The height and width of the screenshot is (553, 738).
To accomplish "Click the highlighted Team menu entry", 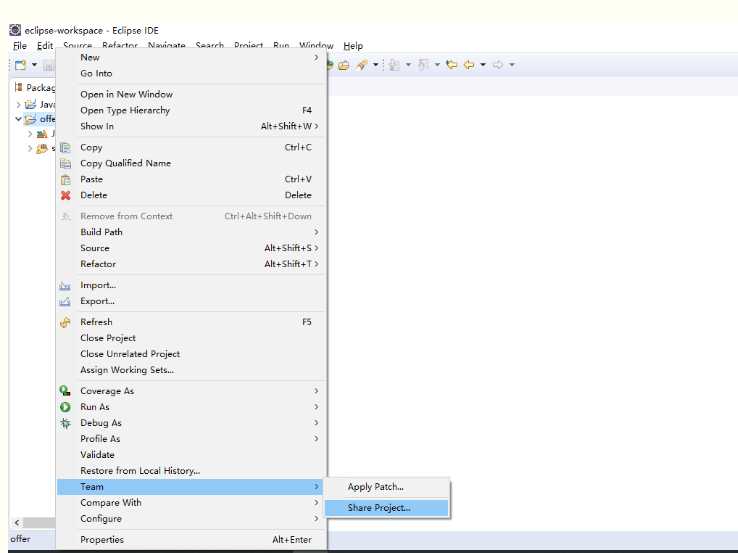I will [x=192, y=487].
